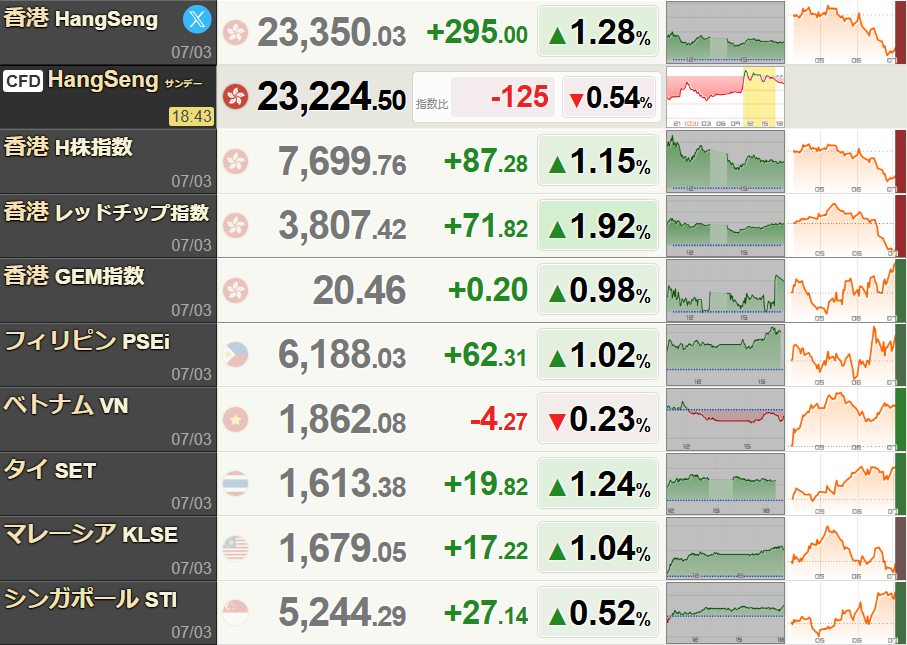Viewport: 907px width, 645px height.
Task: Click Philippines flag in PSEi row
Action: (x=235, y=355)
